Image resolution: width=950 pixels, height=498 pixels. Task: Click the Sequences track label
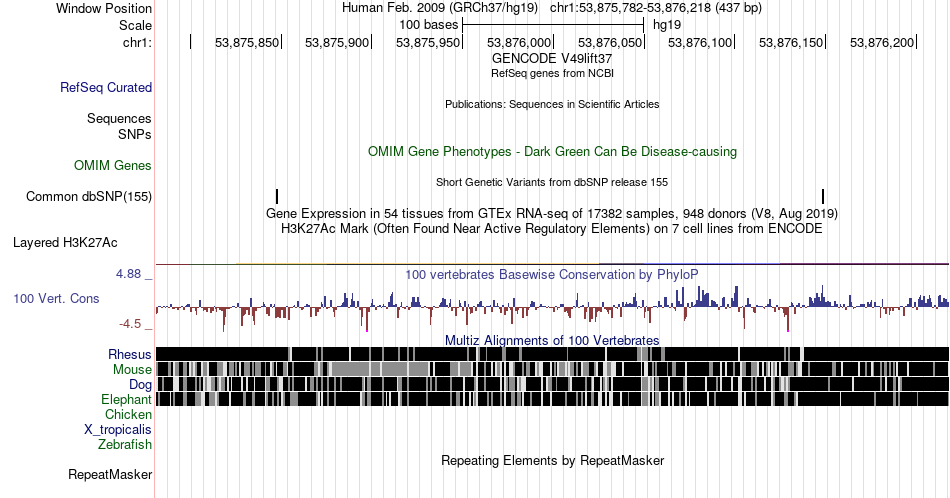[x=119, y=119]
